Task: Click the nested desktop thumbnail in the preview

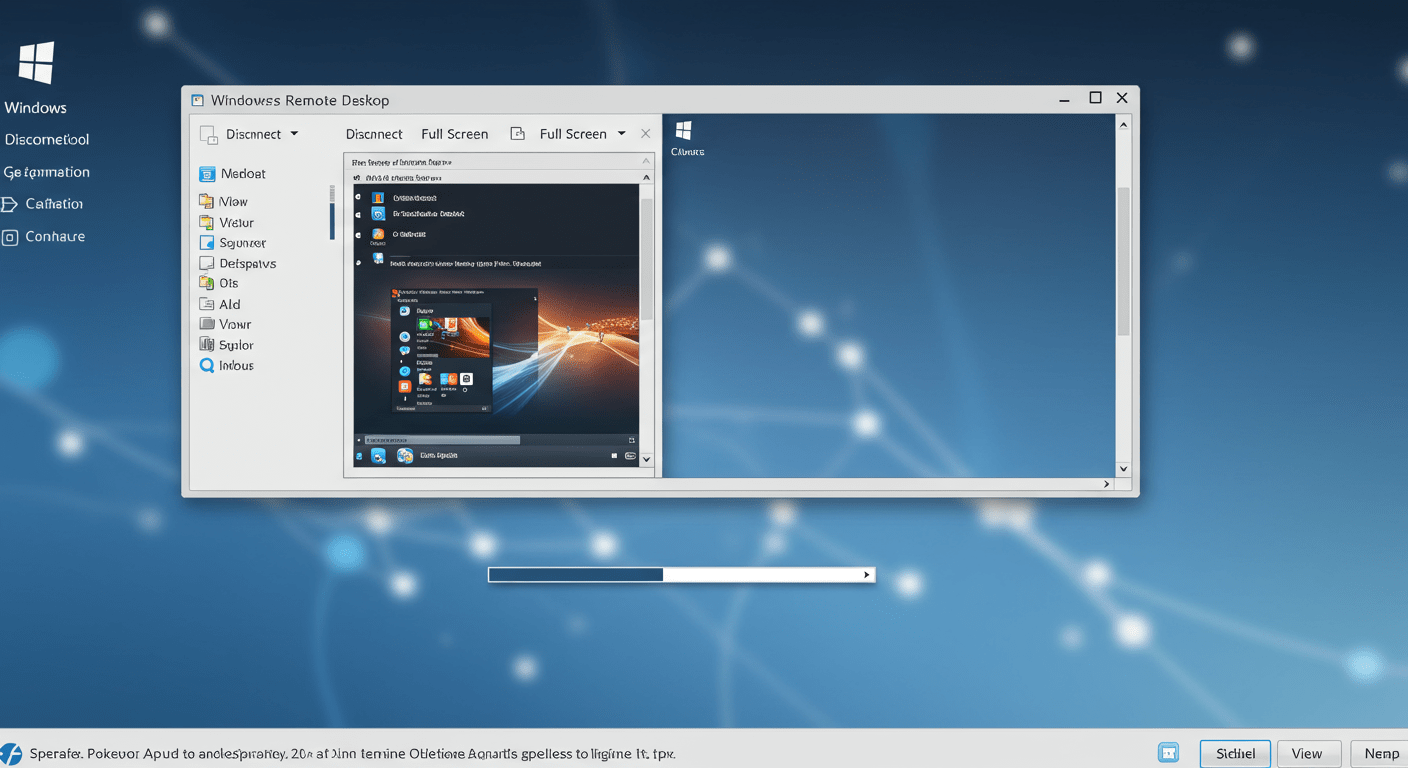Action: tap(464, 351)
